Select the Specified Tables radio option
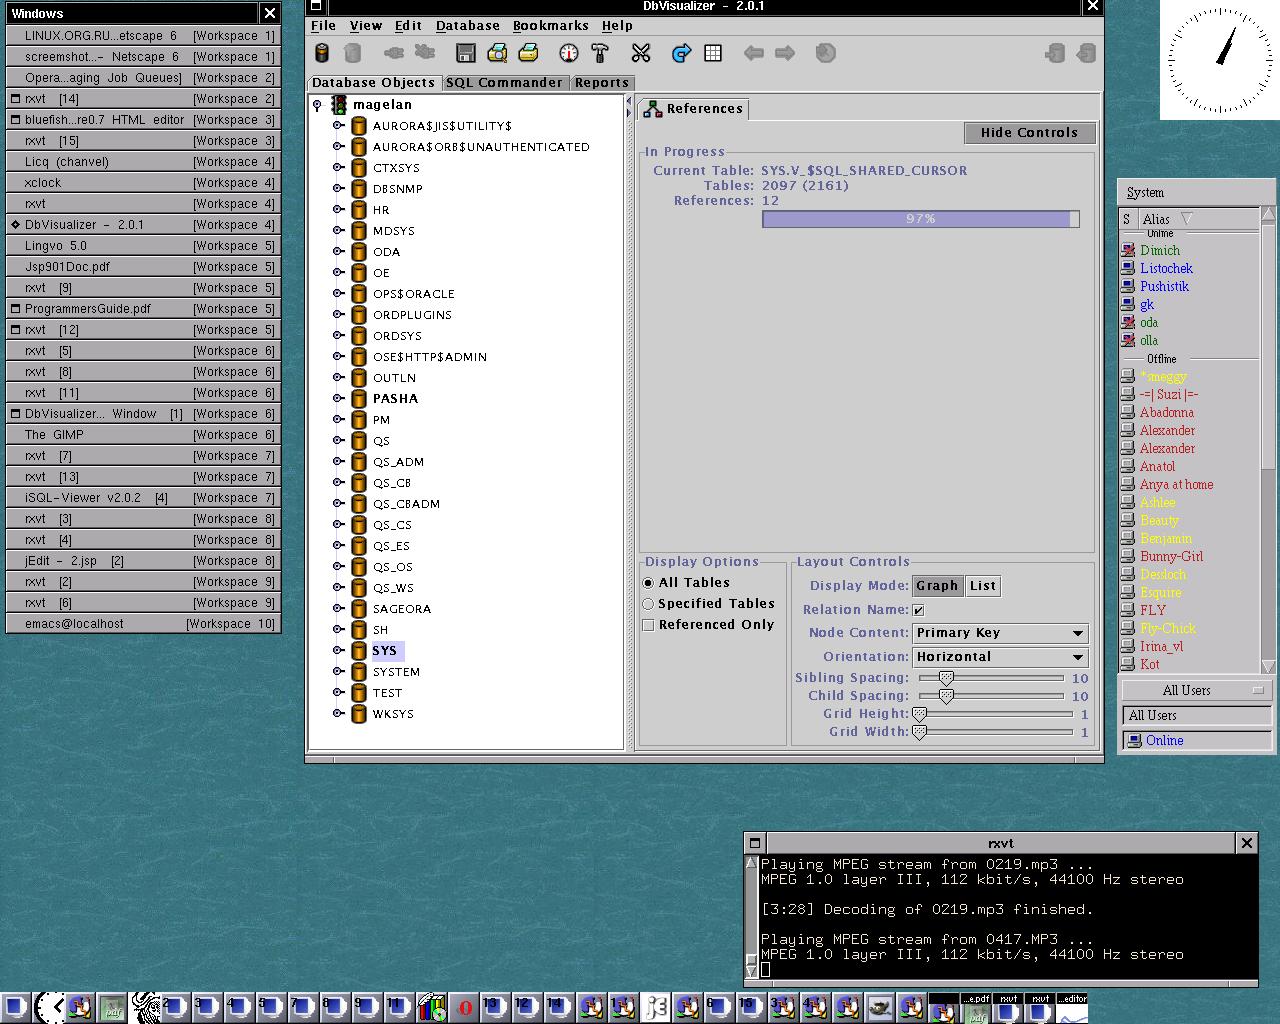Viewport: 1280px width, 1024px height. click(x=648, y=604)
